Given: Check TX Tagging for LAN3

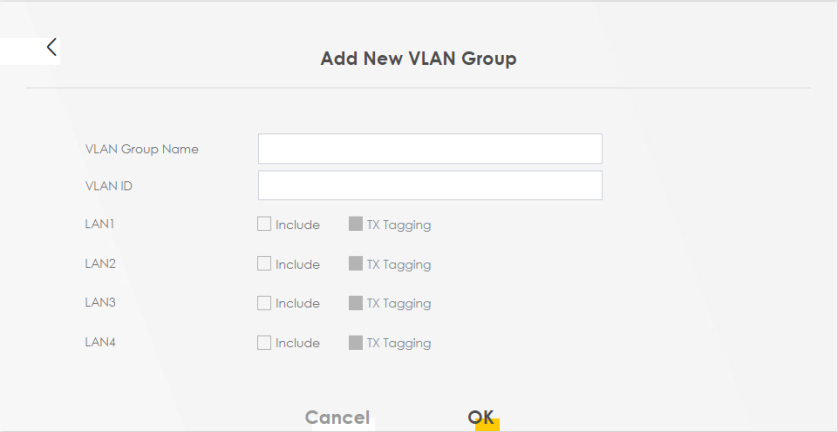Looking at the screenshot, I should click(355, 303).
